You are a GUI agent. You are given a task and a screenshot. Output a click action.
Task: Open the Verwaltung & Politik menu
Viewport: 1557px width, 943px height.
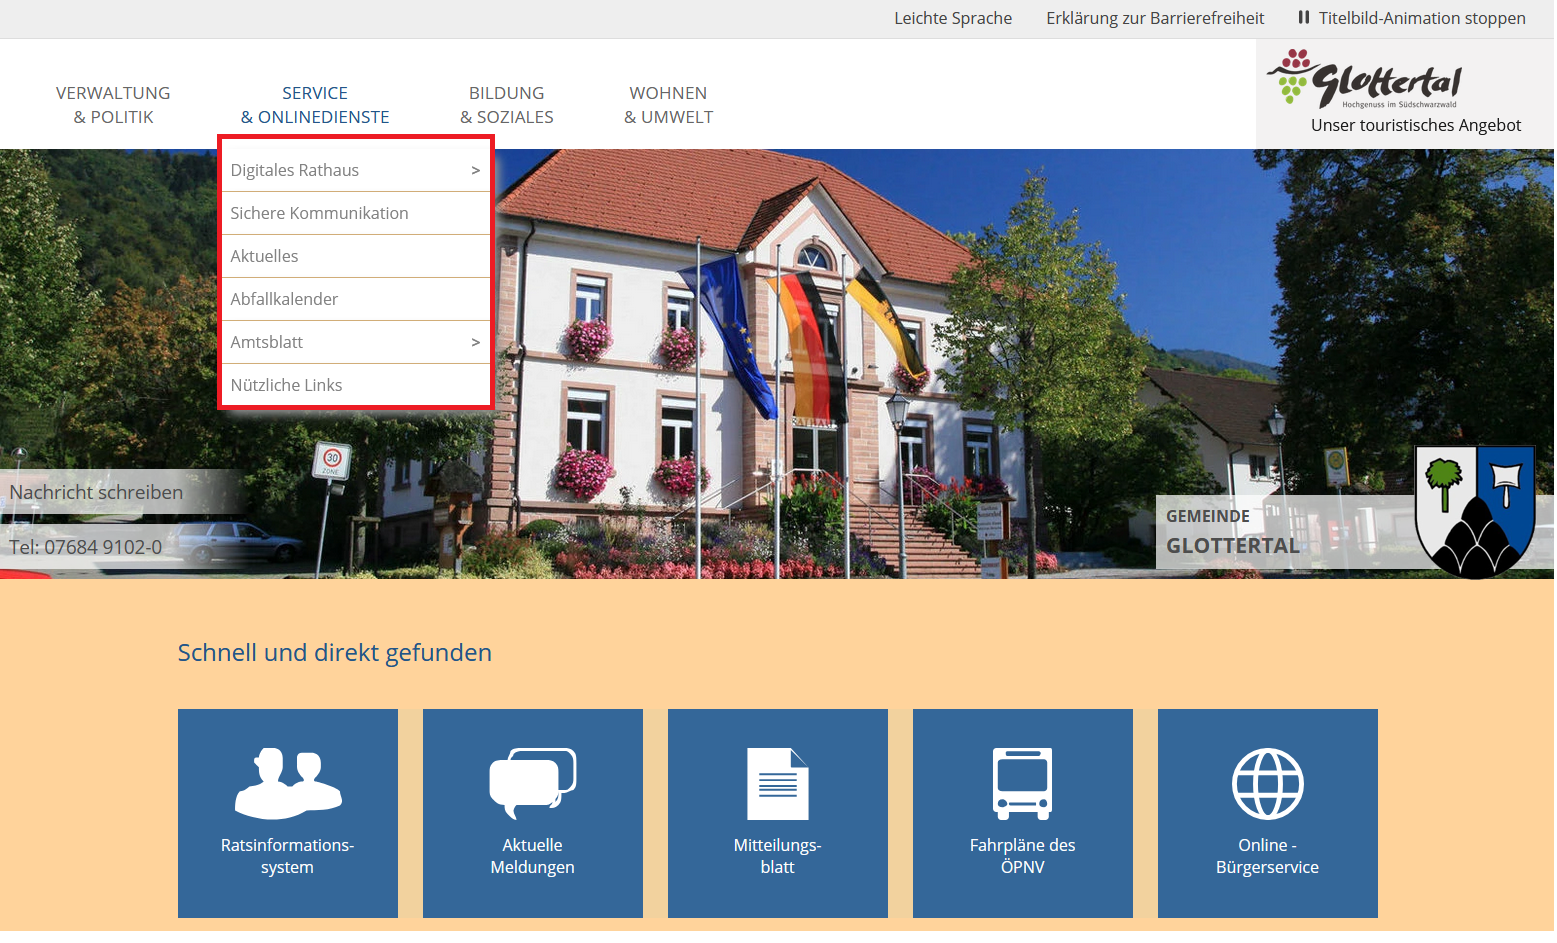point(113,105)
